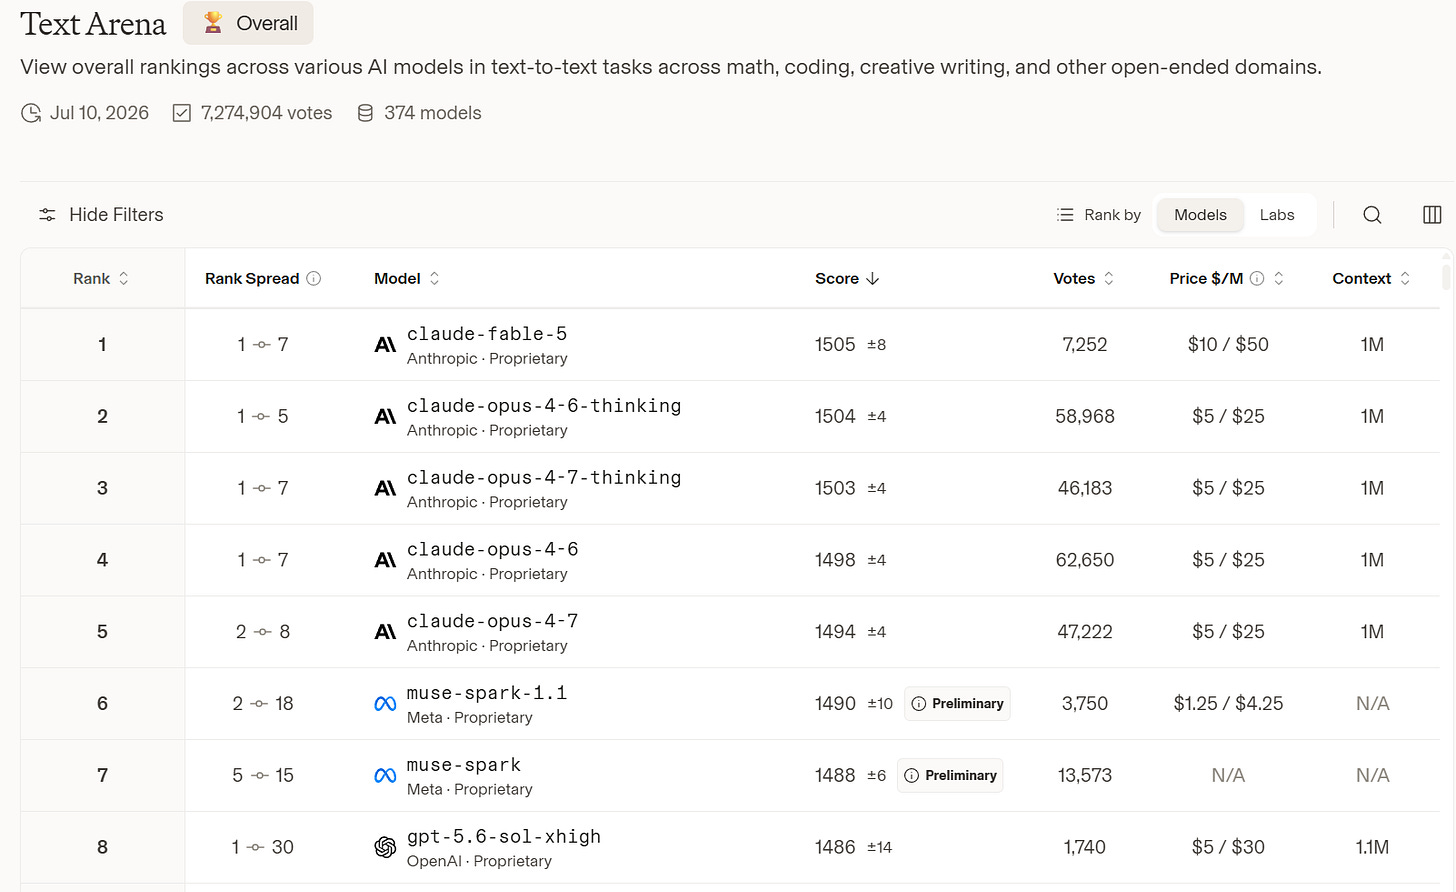Switch Rank by to Labs
This screenshot has width=1456, height=892.
(x=1277, y=215)
